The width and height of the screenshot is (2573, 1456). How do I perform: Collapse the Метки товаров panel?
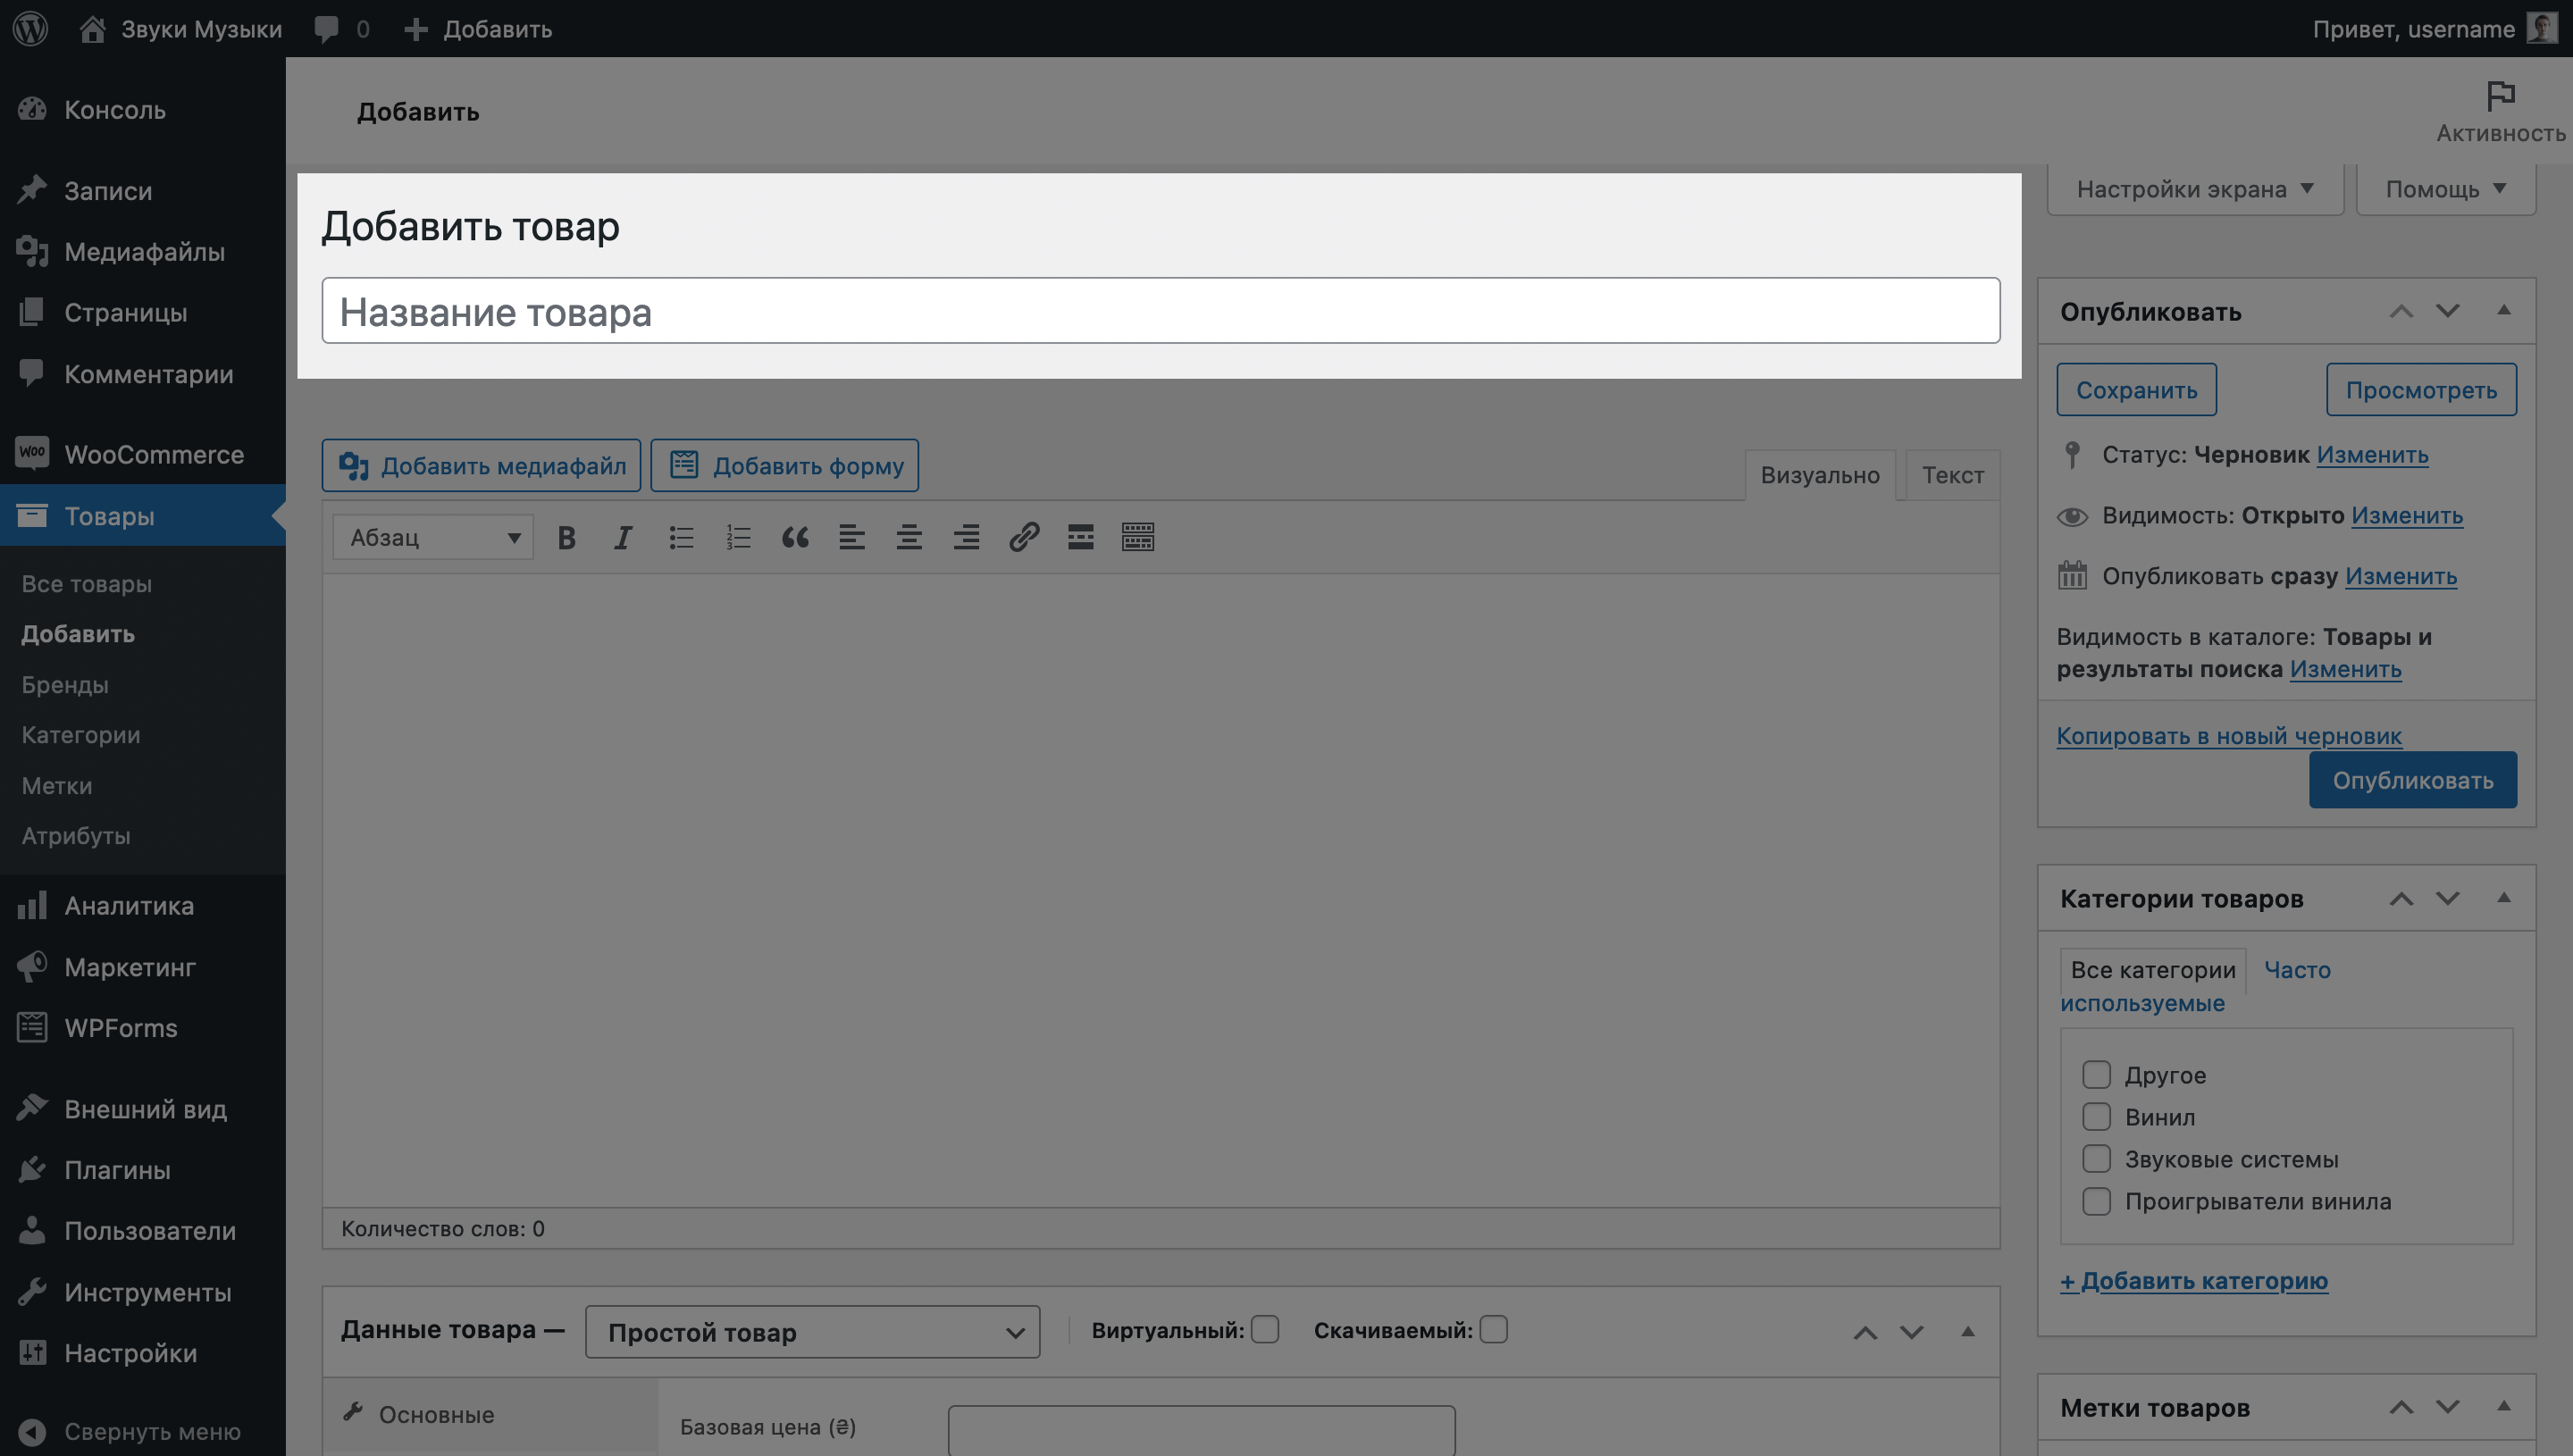point(2504,1406)
